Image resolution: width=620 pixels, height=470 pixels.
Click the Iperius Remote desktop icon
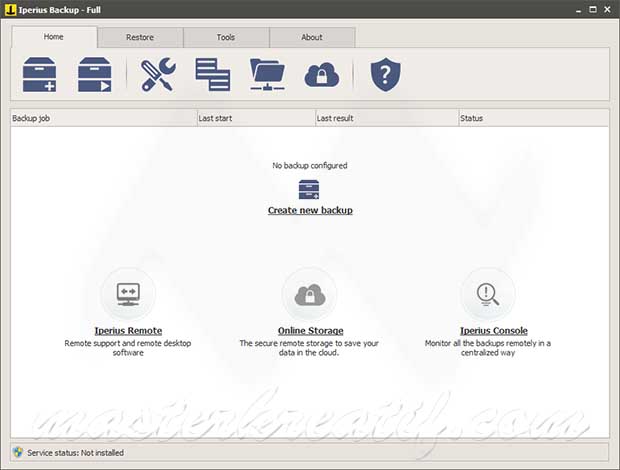pyautogui.click(x=128, y=294)
